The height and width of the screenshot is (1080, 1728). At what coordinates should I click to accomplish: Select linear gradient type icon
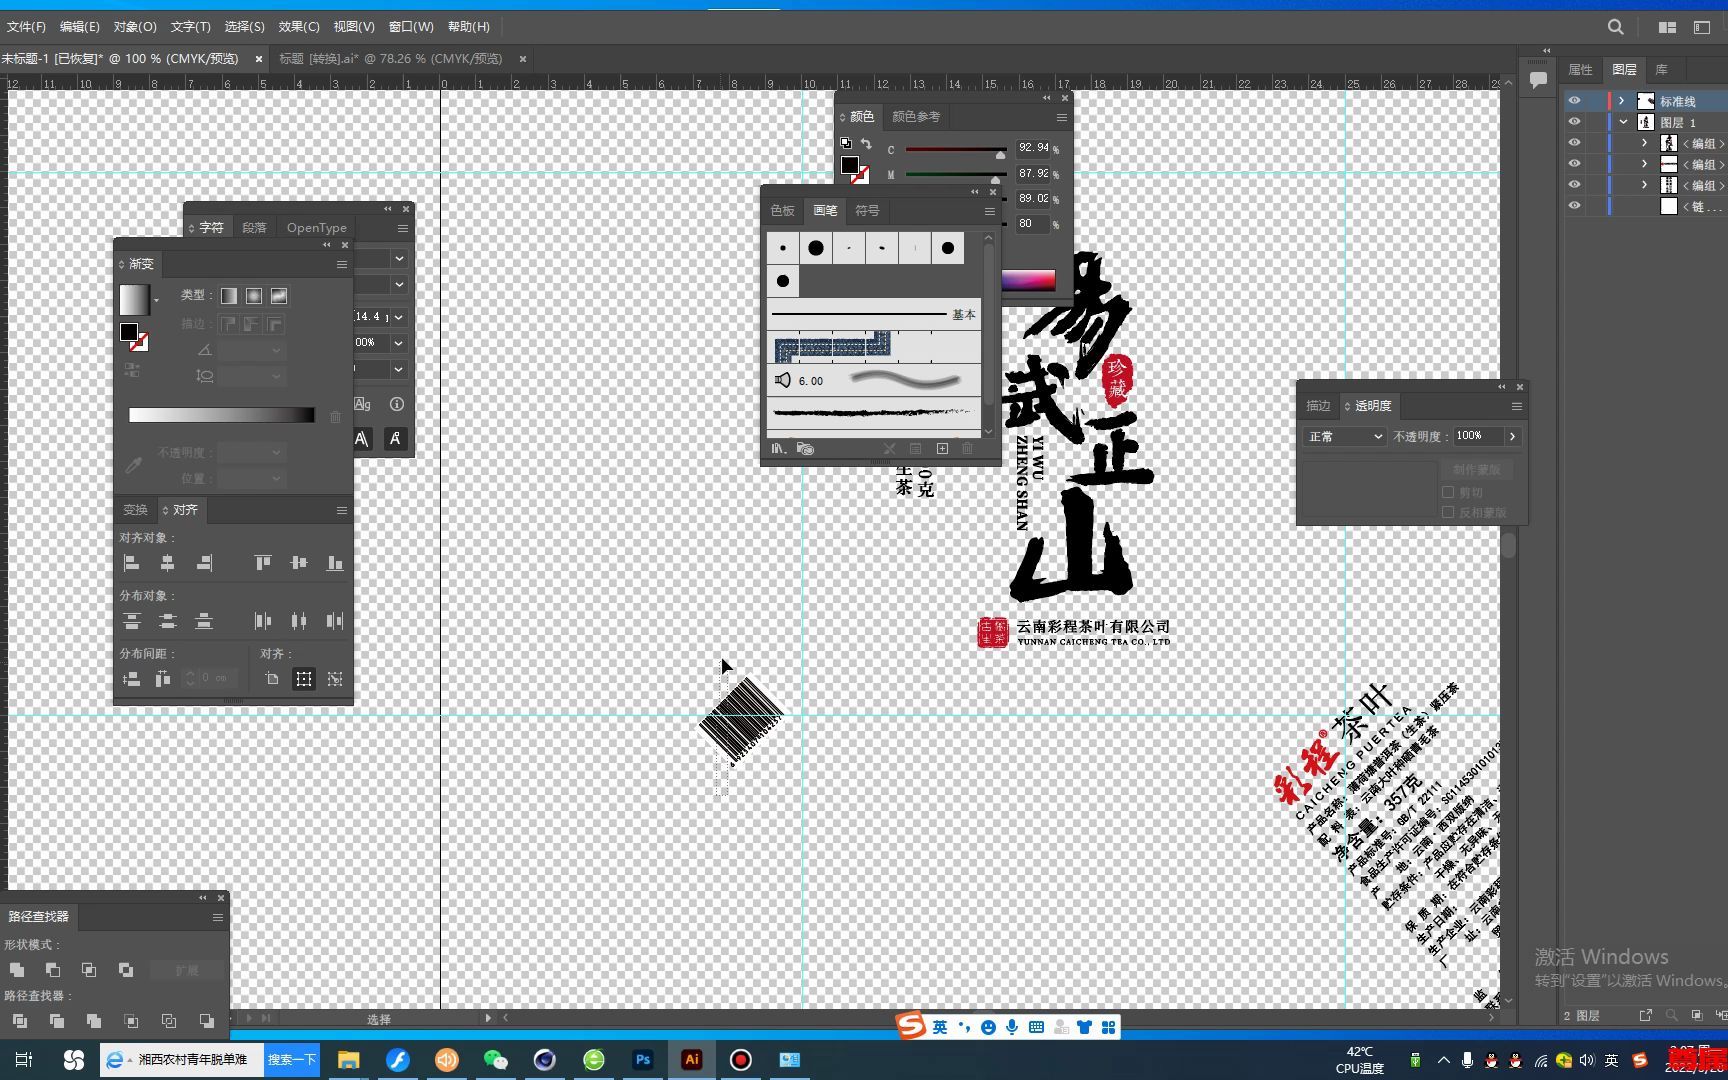tap(229, 296)
